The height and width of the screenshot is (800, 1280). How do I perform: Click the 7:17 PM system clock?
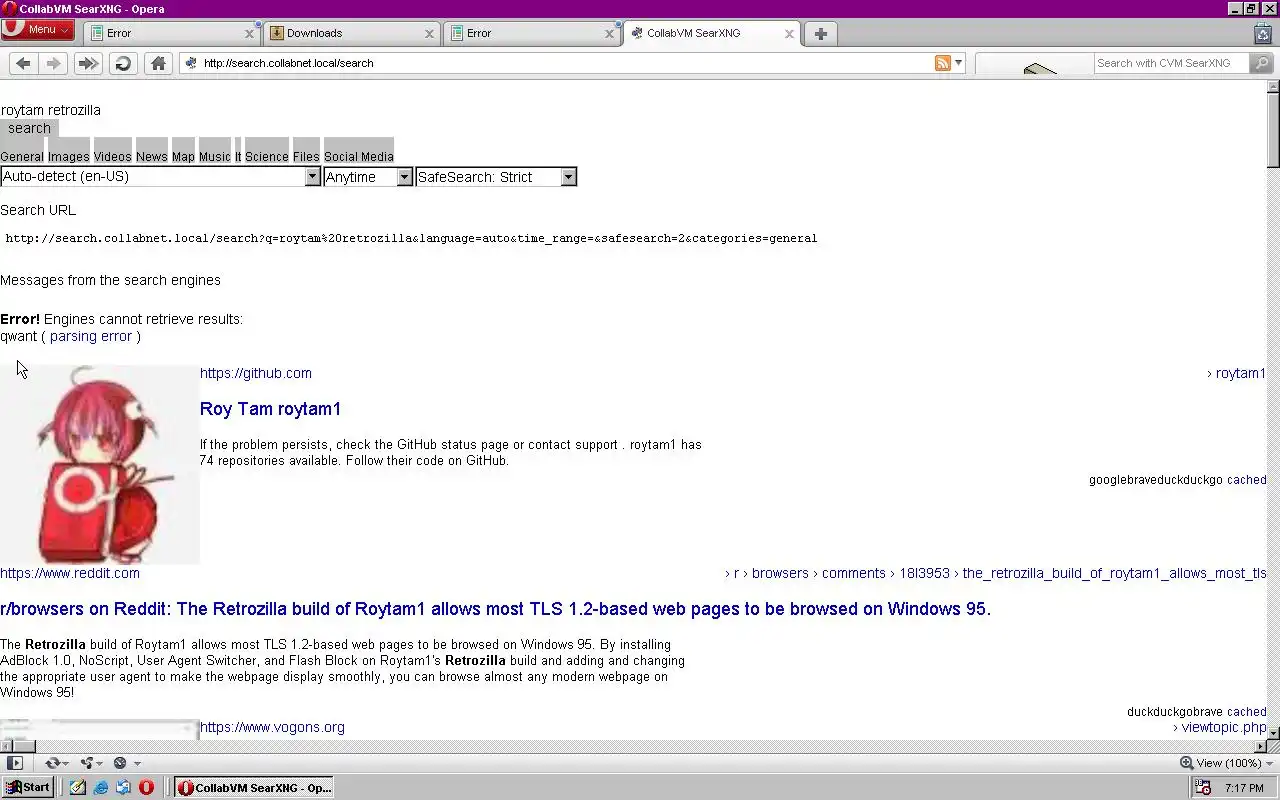pyautogui.click(x=1244, y=788)
